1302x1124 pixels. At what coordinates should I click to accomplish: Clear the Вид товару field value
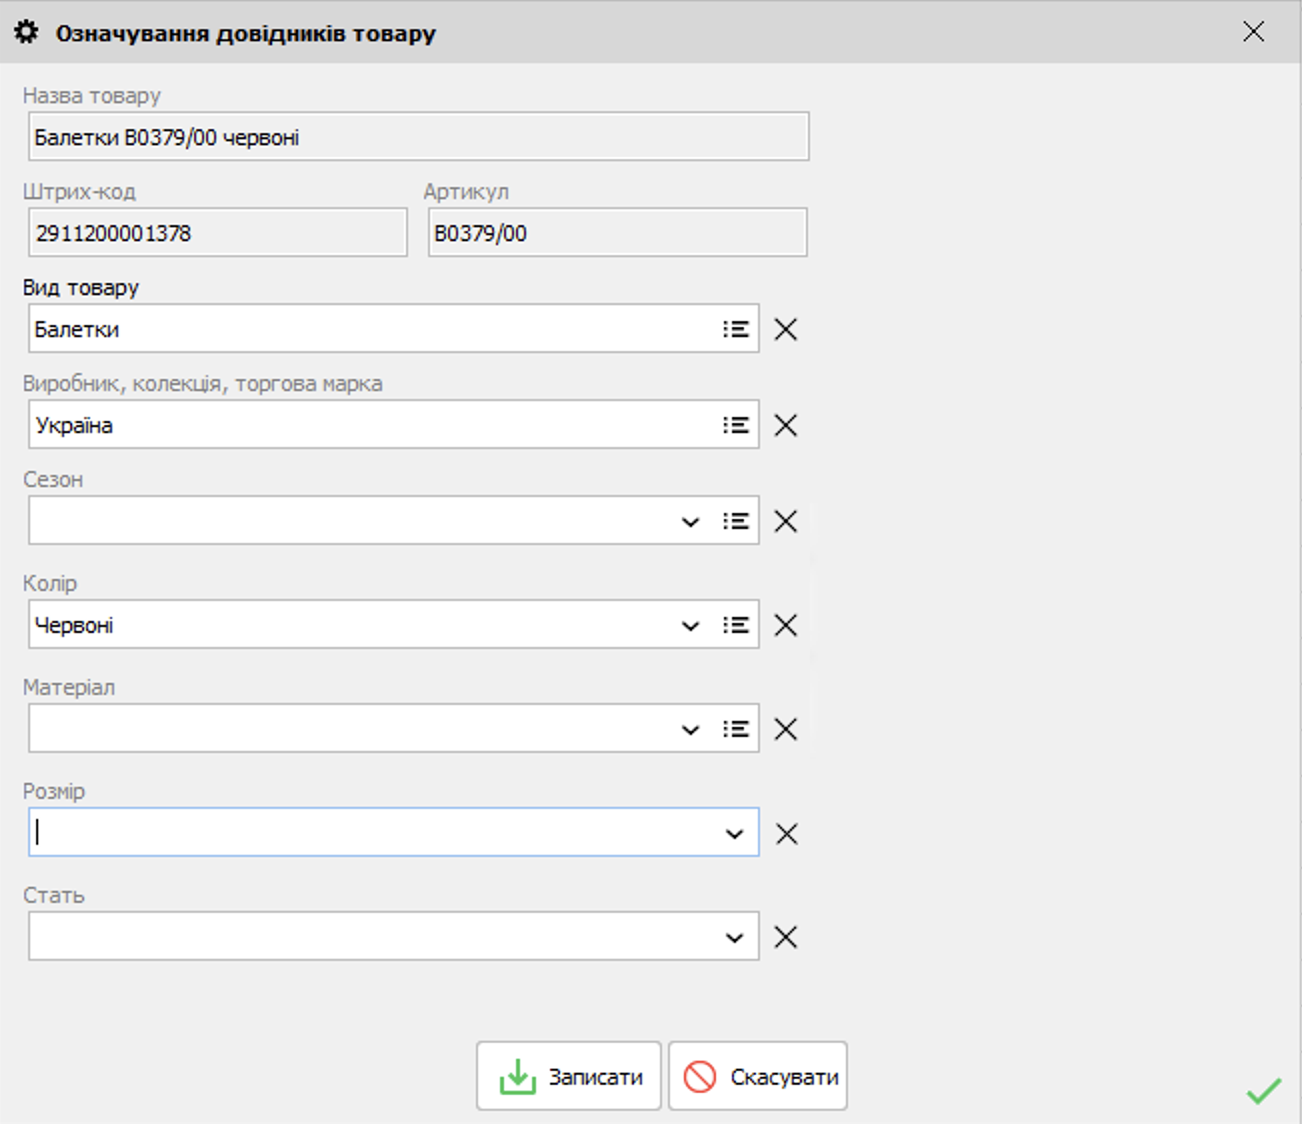click(x=786, y=329)
